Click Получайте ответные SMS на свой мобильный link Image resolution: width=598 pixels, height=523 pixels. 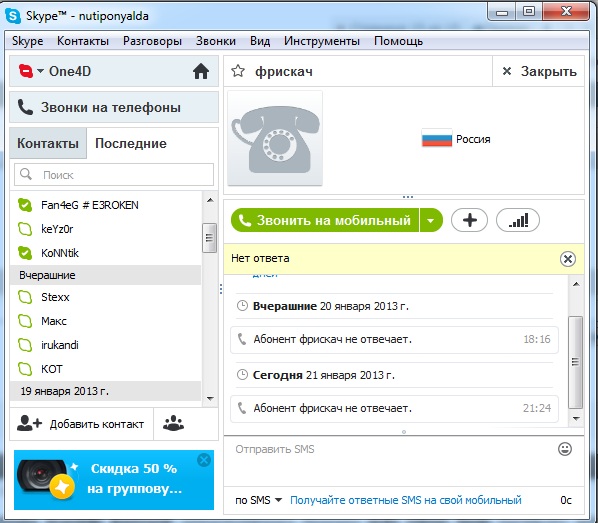click(406, 500)
